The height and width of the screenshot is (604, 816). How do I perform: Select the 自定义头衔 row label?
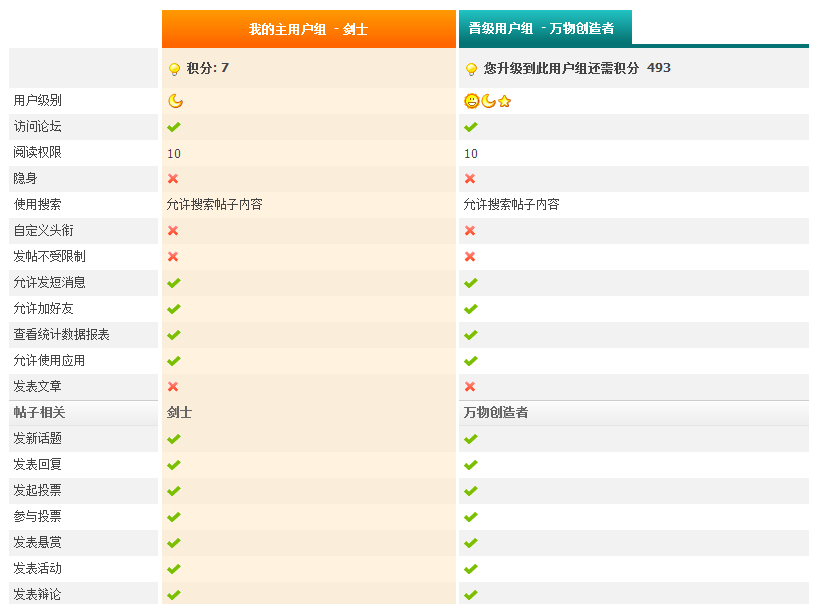click(44, 230)
